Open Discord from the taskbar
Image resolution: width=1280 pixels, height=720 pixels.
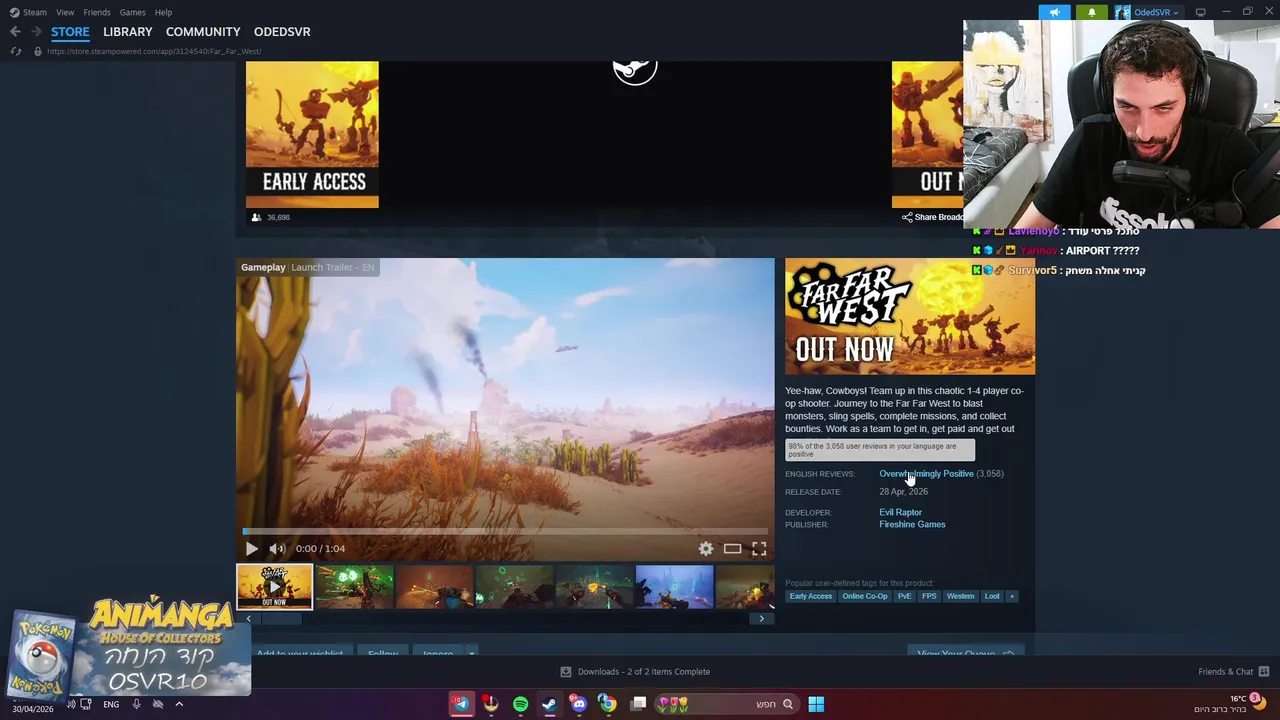coord(578,704)
